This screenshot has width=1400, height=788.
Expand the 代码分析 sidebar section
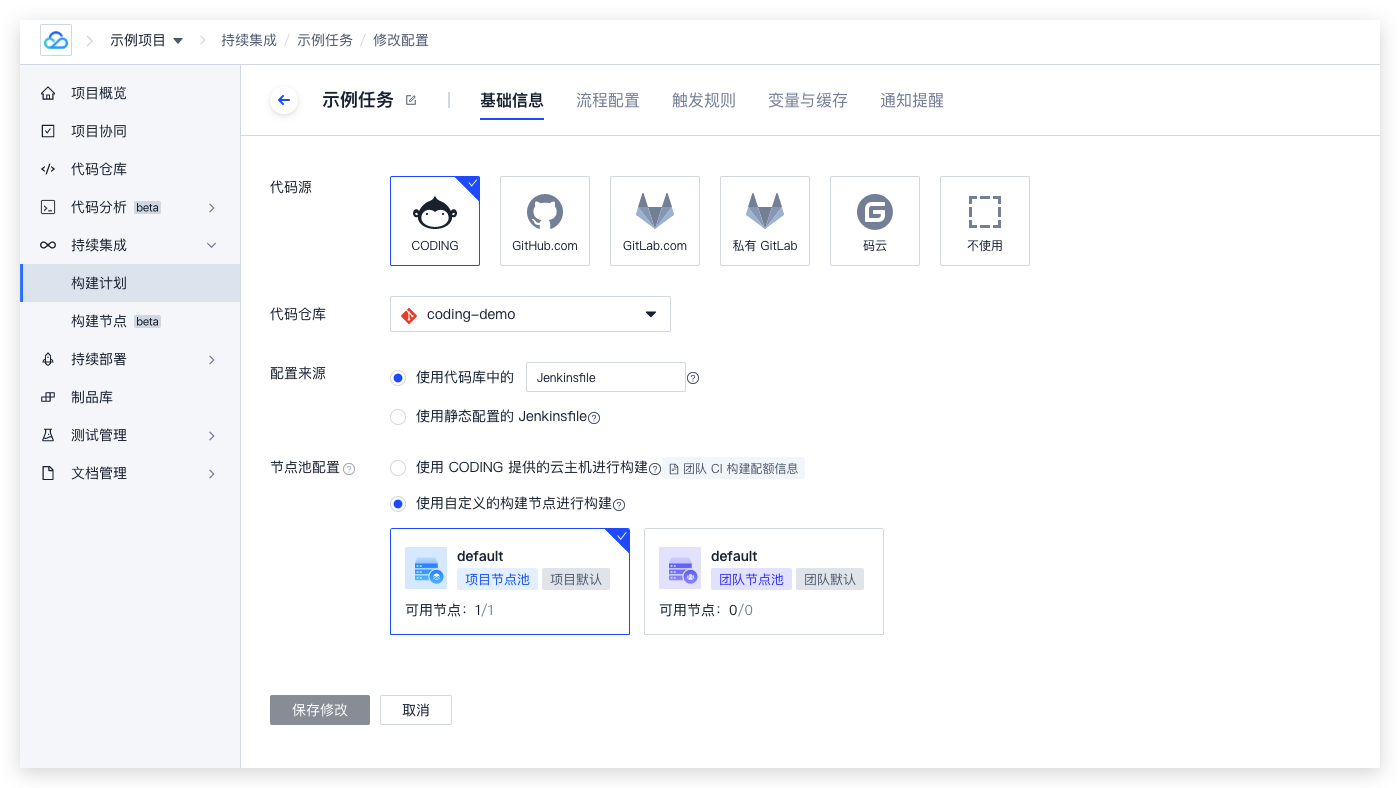coord(212,207)
